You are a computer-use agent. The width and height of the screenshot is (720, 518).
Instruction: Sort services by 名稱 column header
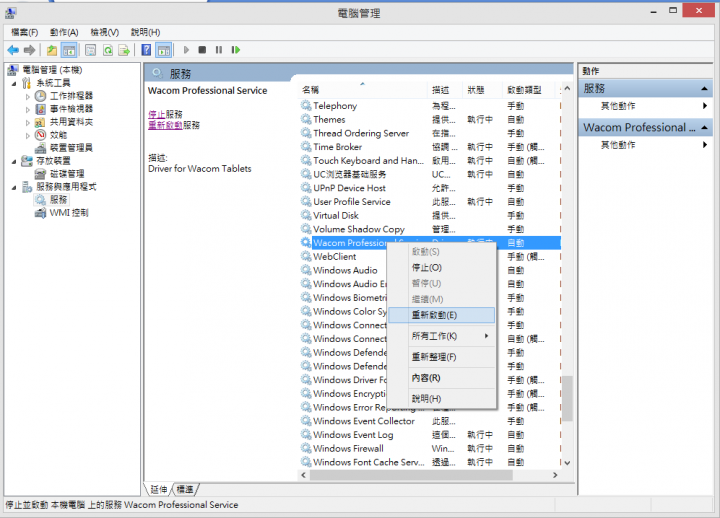363,90
